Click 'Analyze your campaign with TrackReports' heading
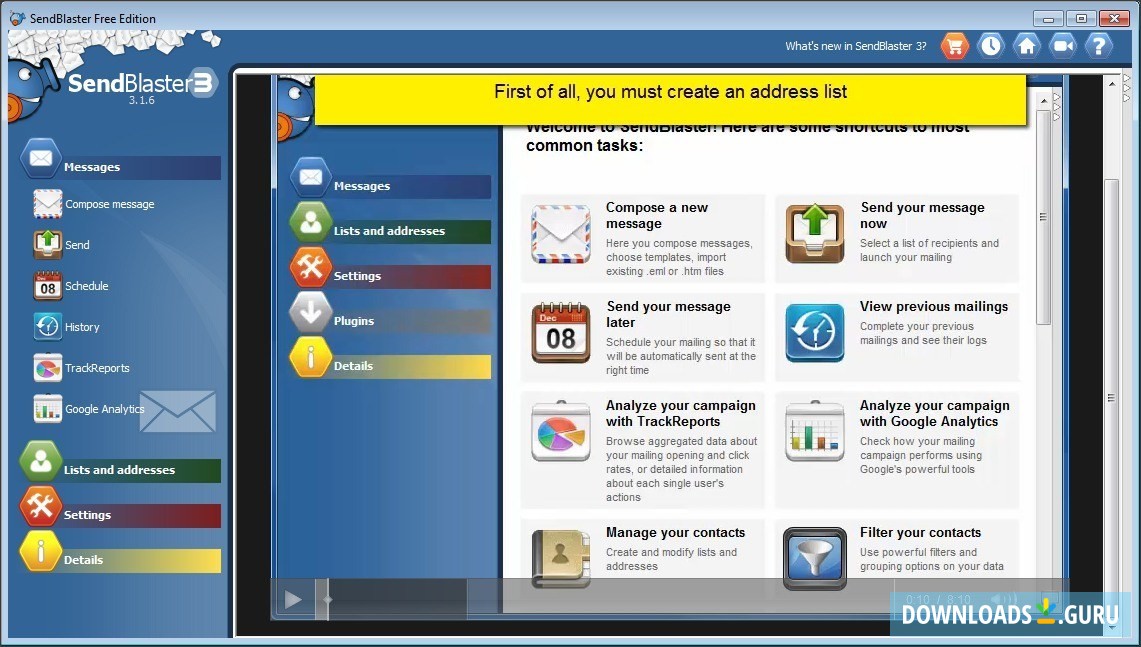Image resolution: width=1141 pixels, height=647 pixels. 681,413
